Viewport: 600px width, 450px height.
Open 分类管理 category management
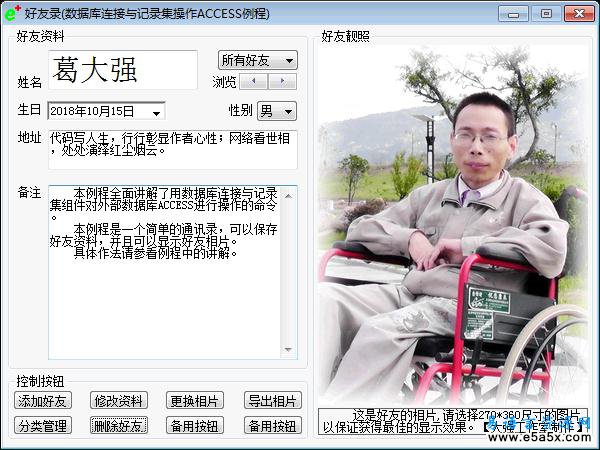click(x=42, y=426)
